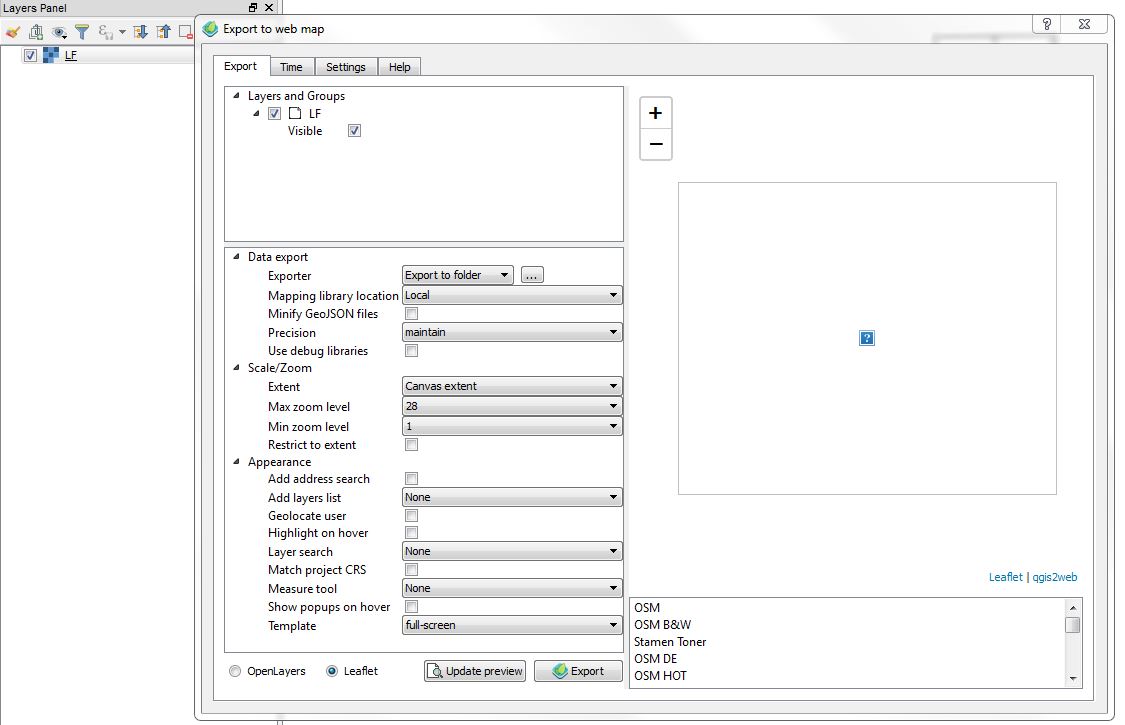This screenshot has height=725, width=1125.
Task: Click the Export button
Action: click(578, 671)
